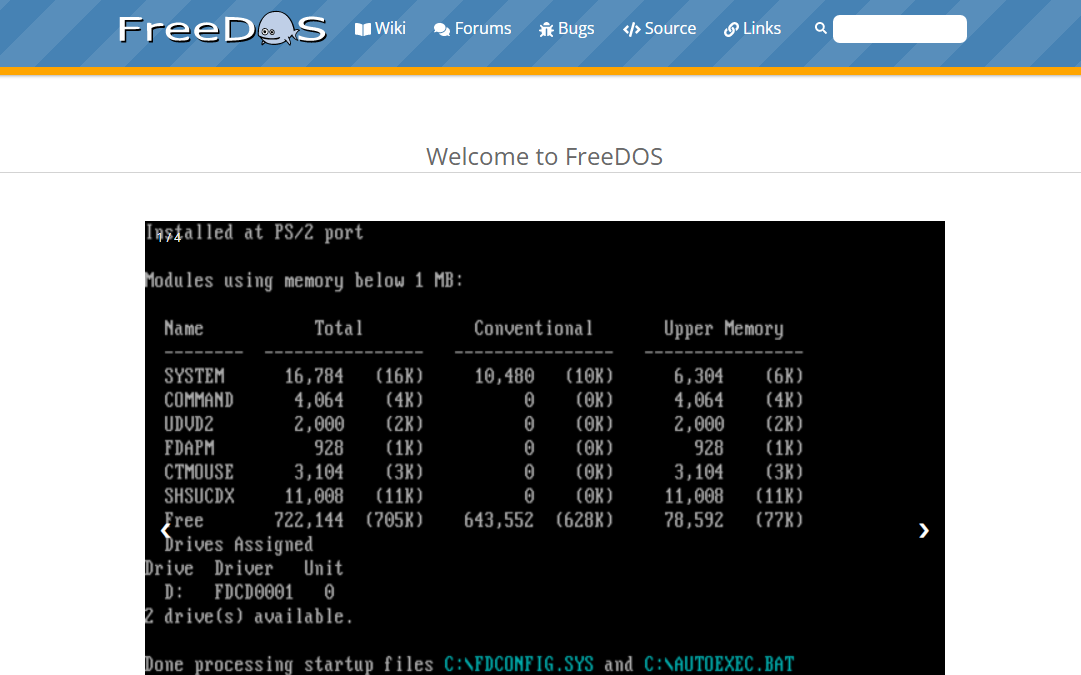The width and height of the screenshot is (1081, 675).
Task: Click the UDVD2 row name
Action: click(x=189, y=424)
